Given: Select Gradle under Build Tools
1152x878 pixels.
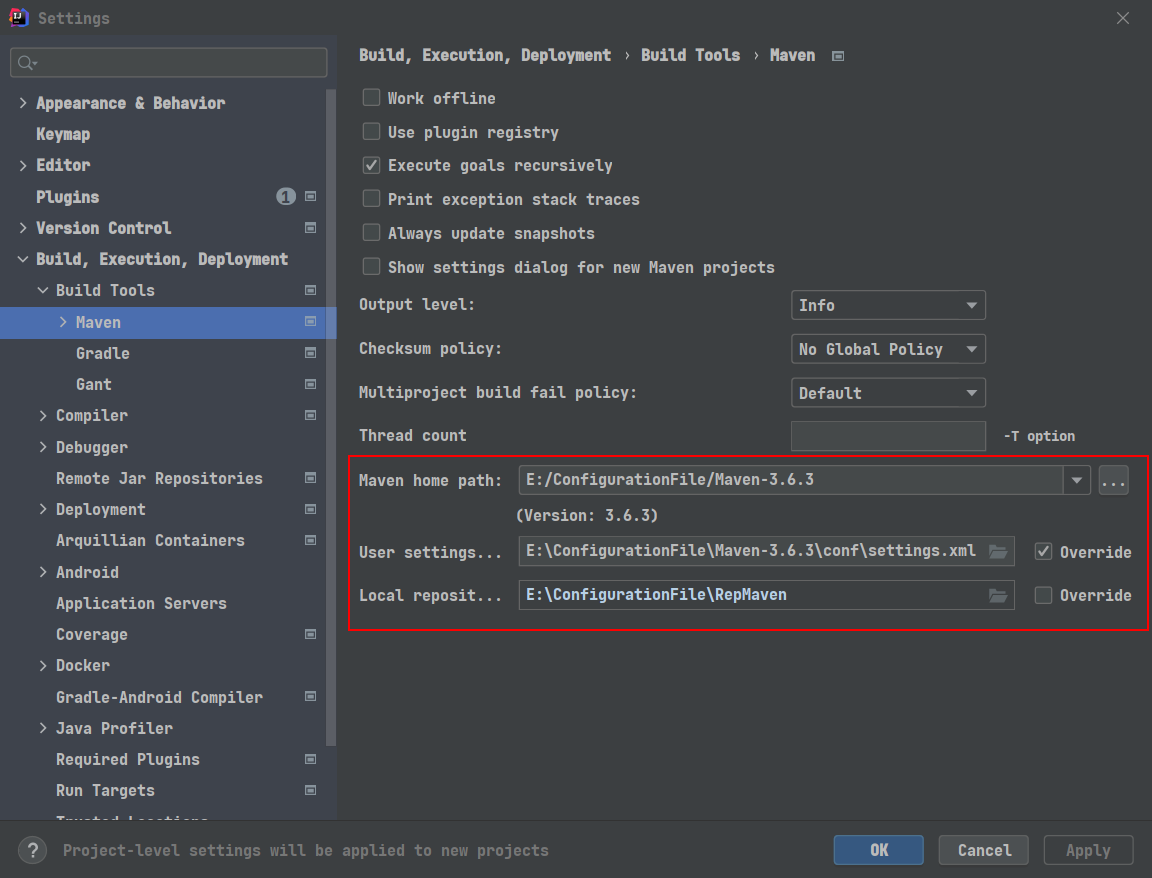Looking at the screenshot, I should point(103,353).
